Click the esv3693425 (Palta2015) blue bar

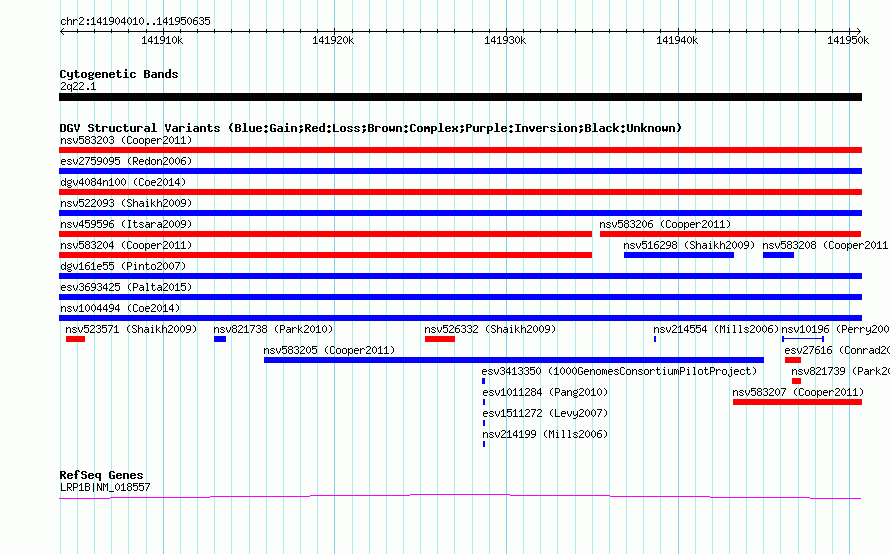[x=460, y=297]
